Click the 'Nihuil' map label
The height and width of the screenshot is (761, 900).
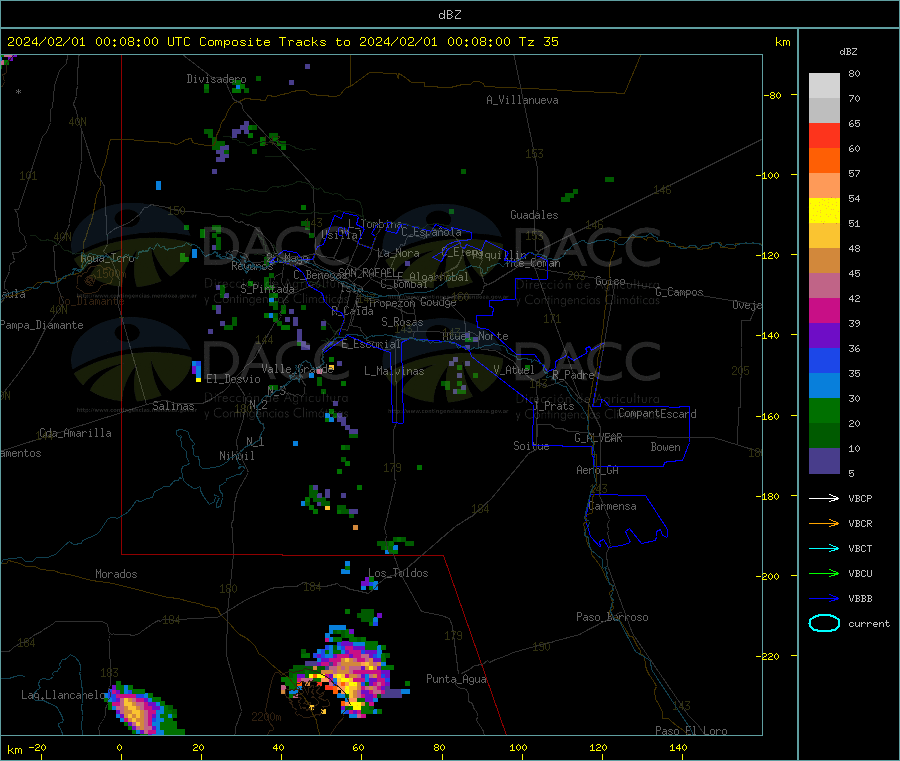pyautogui.click(x=237, y=456)
